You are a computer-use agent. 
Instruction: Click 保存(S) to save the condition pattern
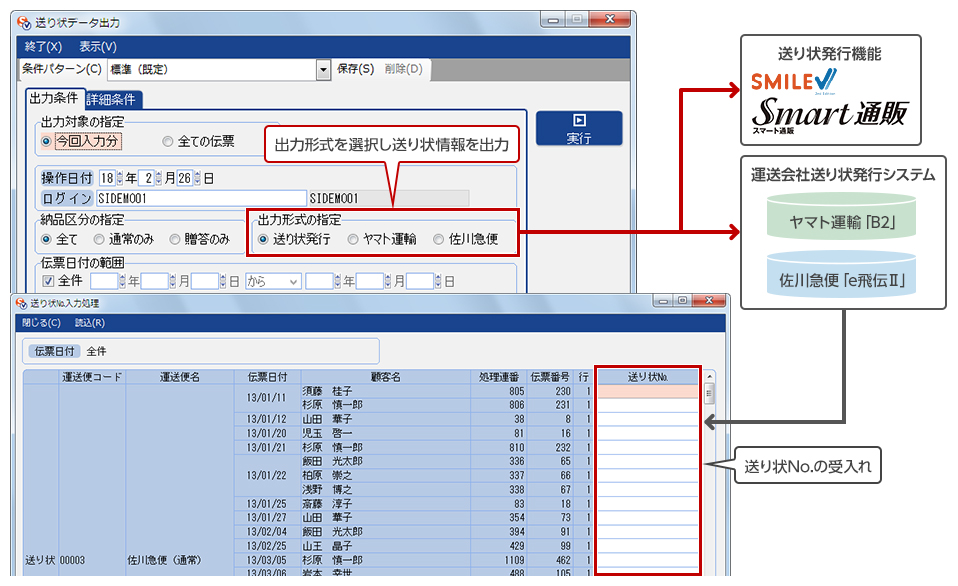pos(356,69)
